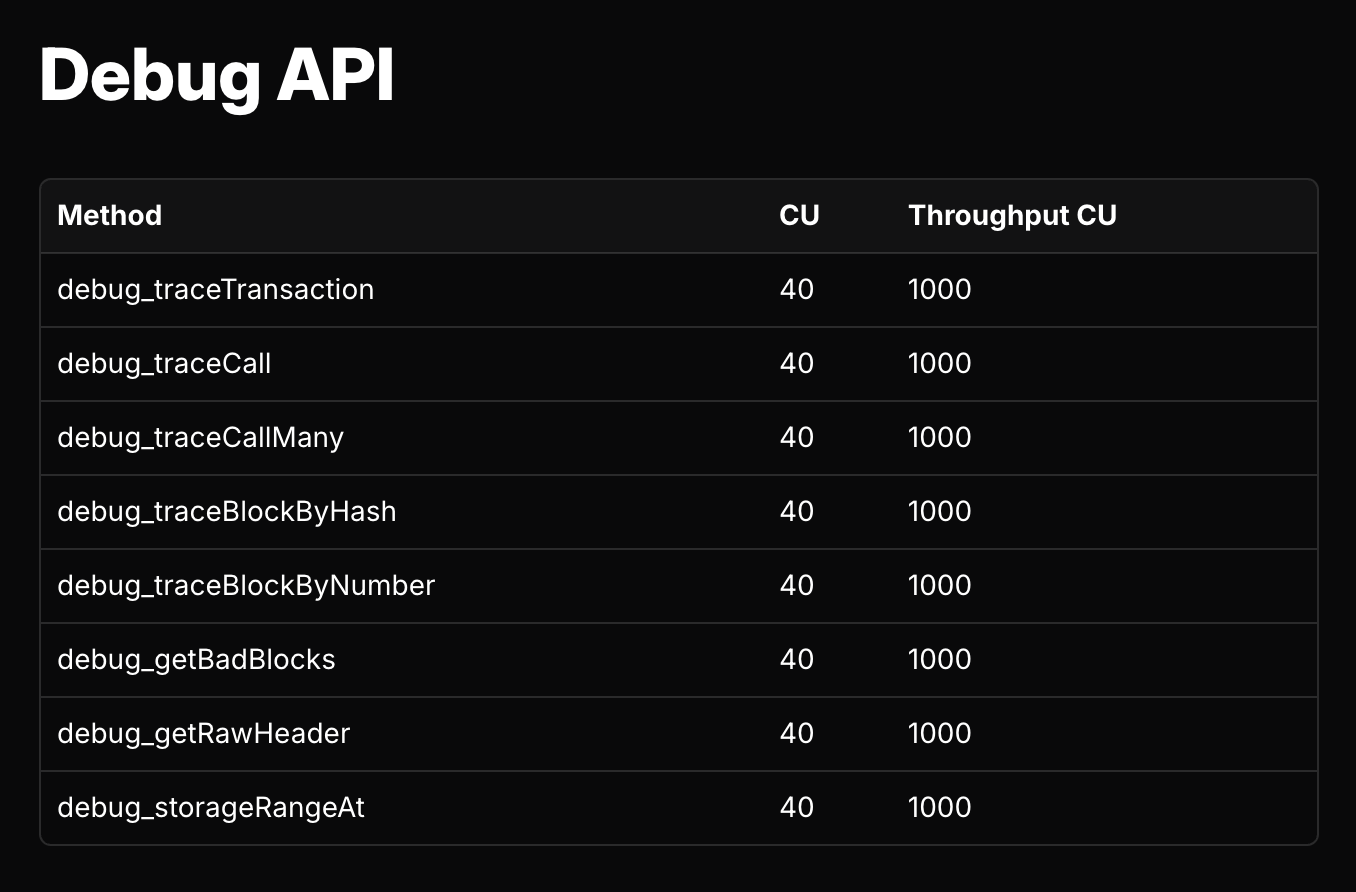Select the debug_traceBlockByHash method name
This screenshot has width=1356, height=892.
[227, 512]
